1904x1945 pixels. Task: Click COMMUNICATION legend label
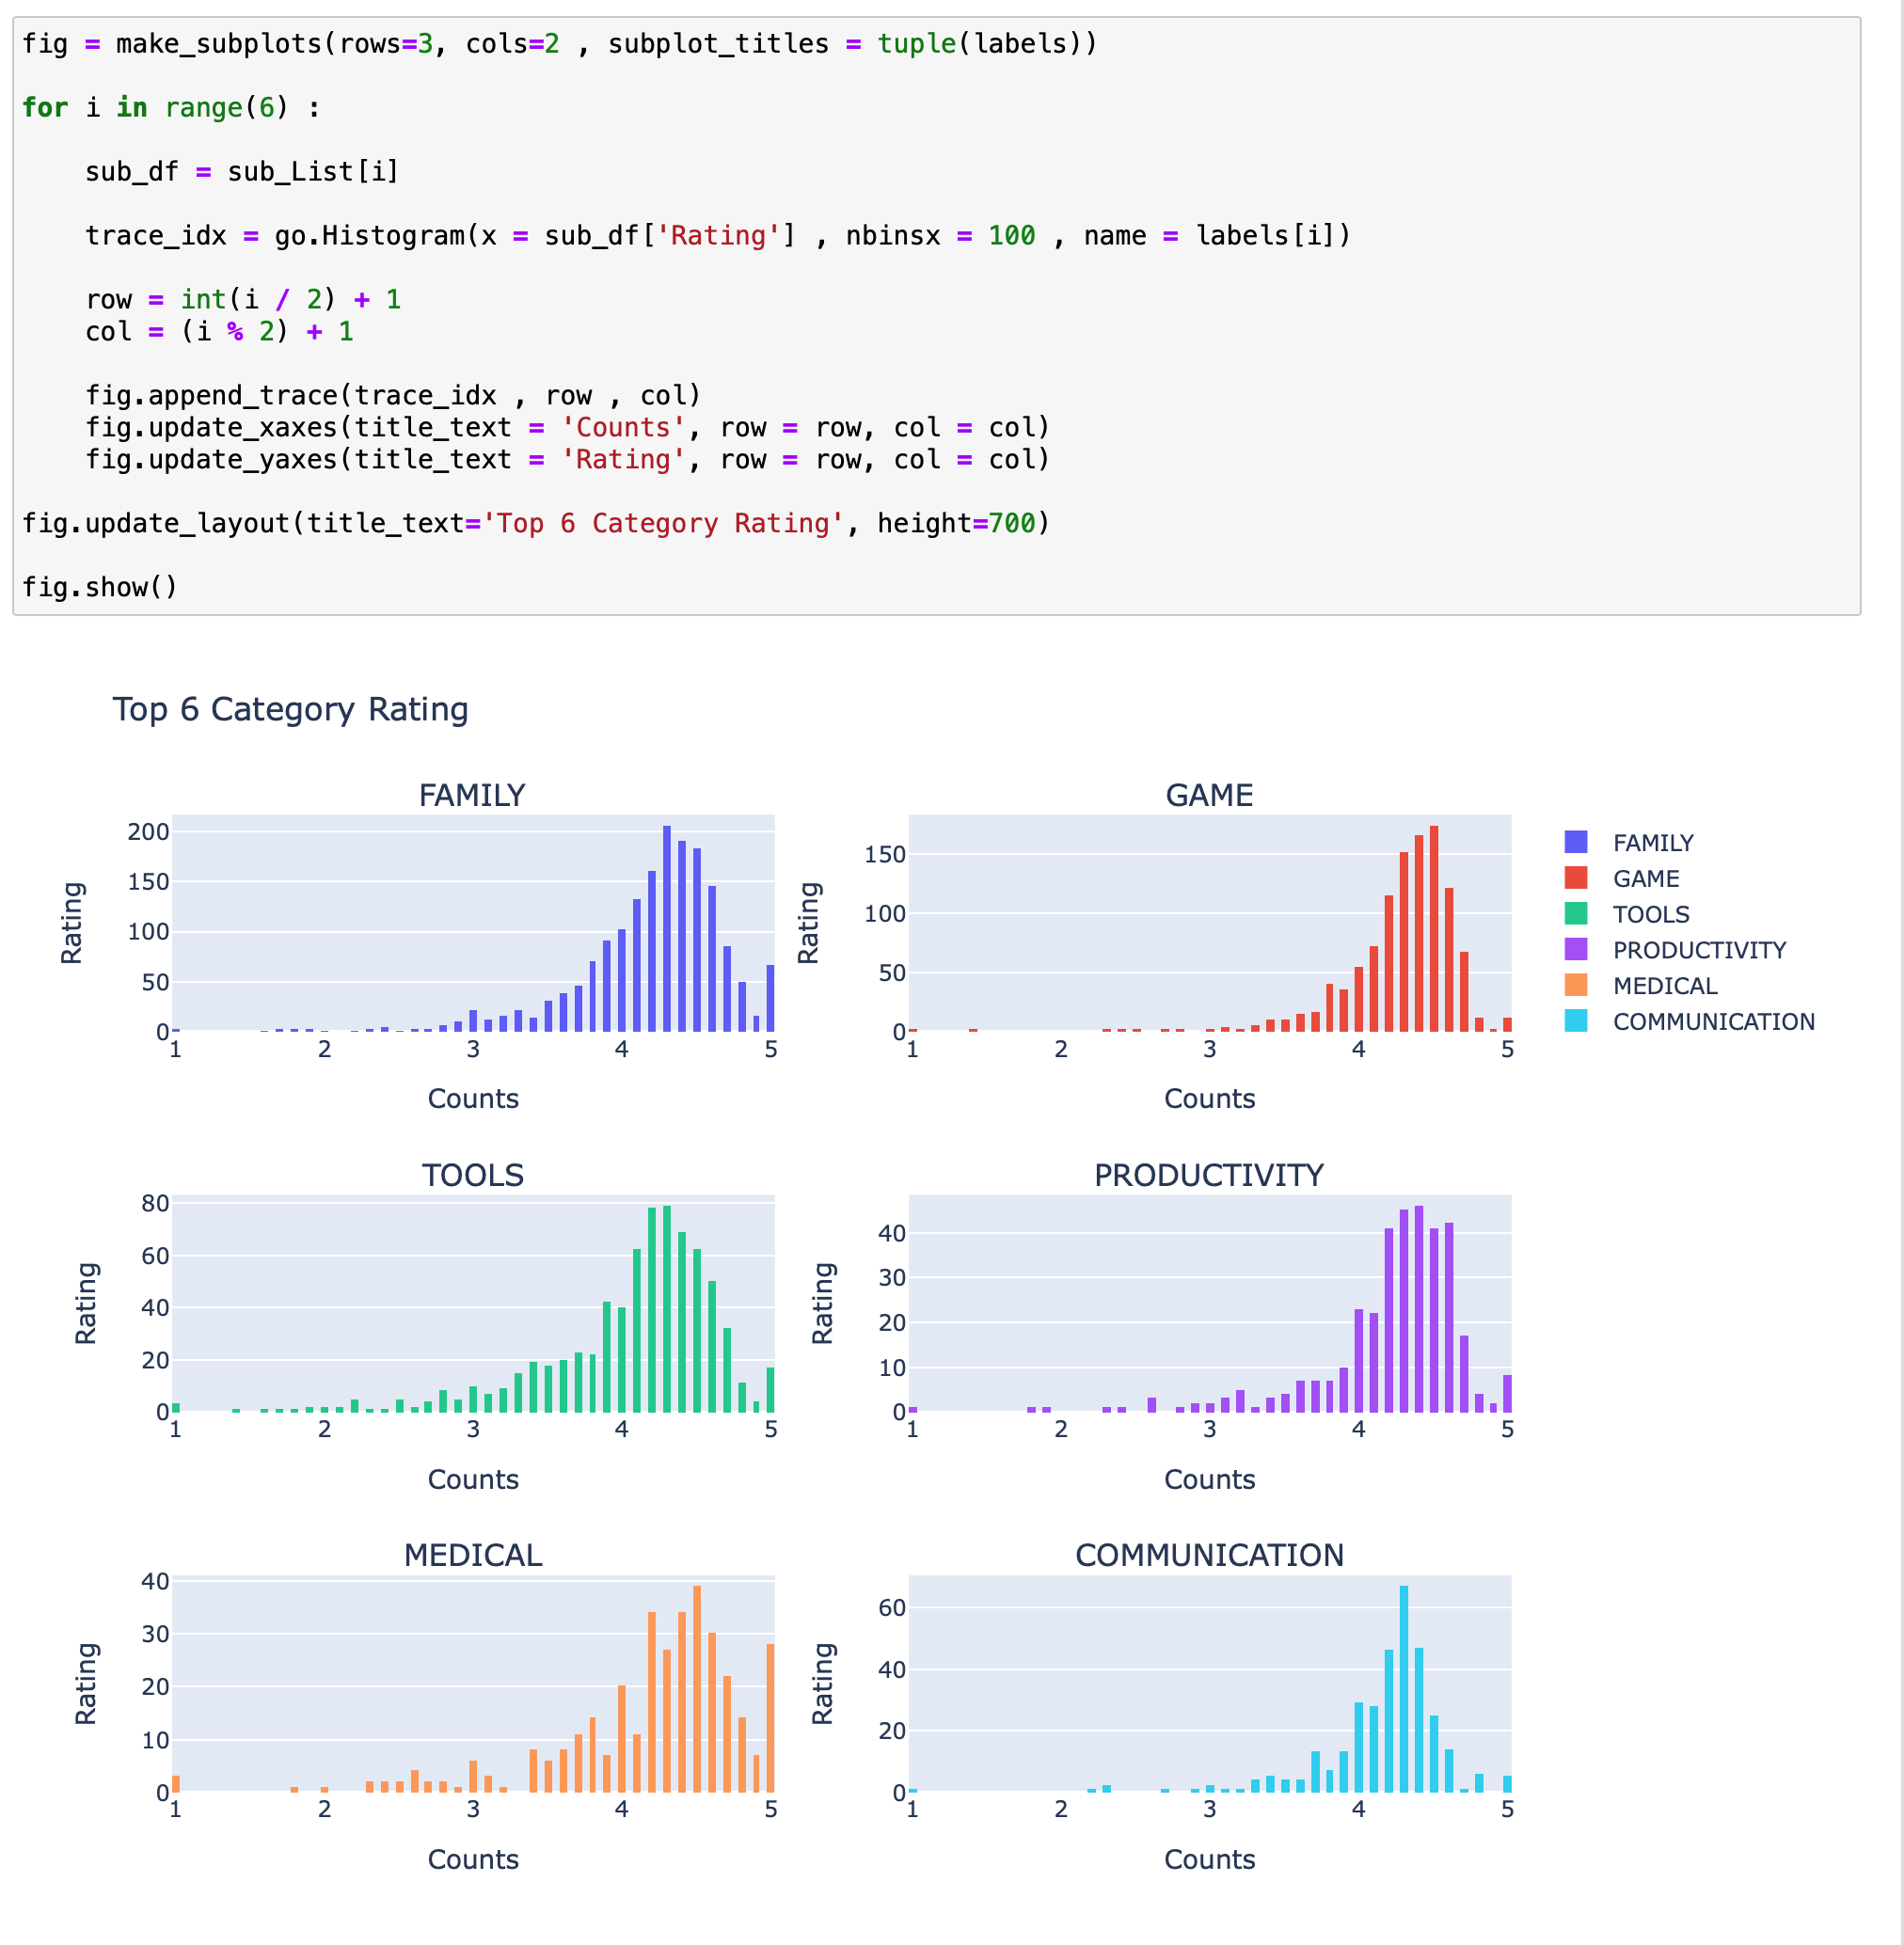coord(1713,1022)
